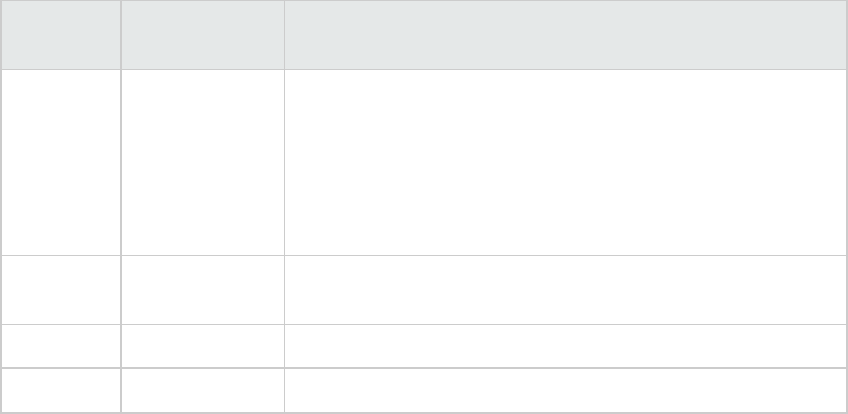This screenshot has width=848, height=414.
Task: Select first-column cell in third body row
Action: [60, 346]
